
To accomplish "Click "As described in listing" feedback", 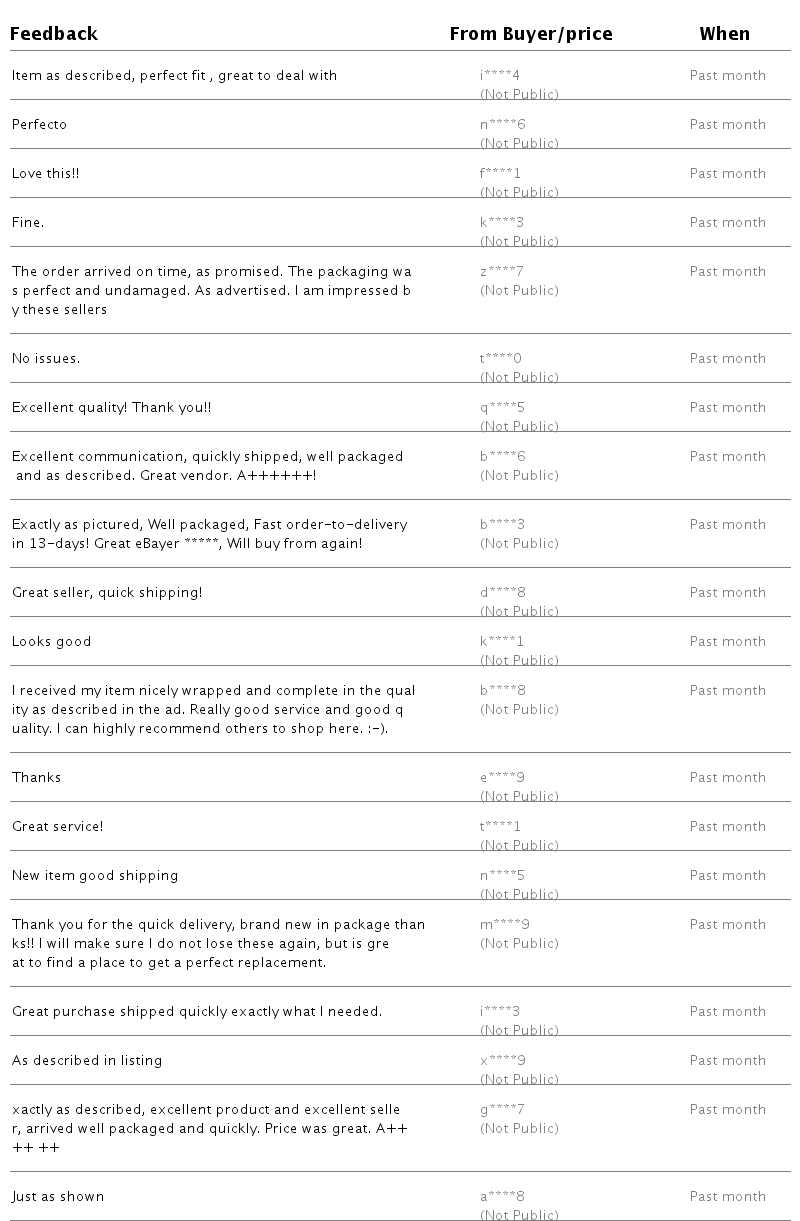I will coord(87,1060).
